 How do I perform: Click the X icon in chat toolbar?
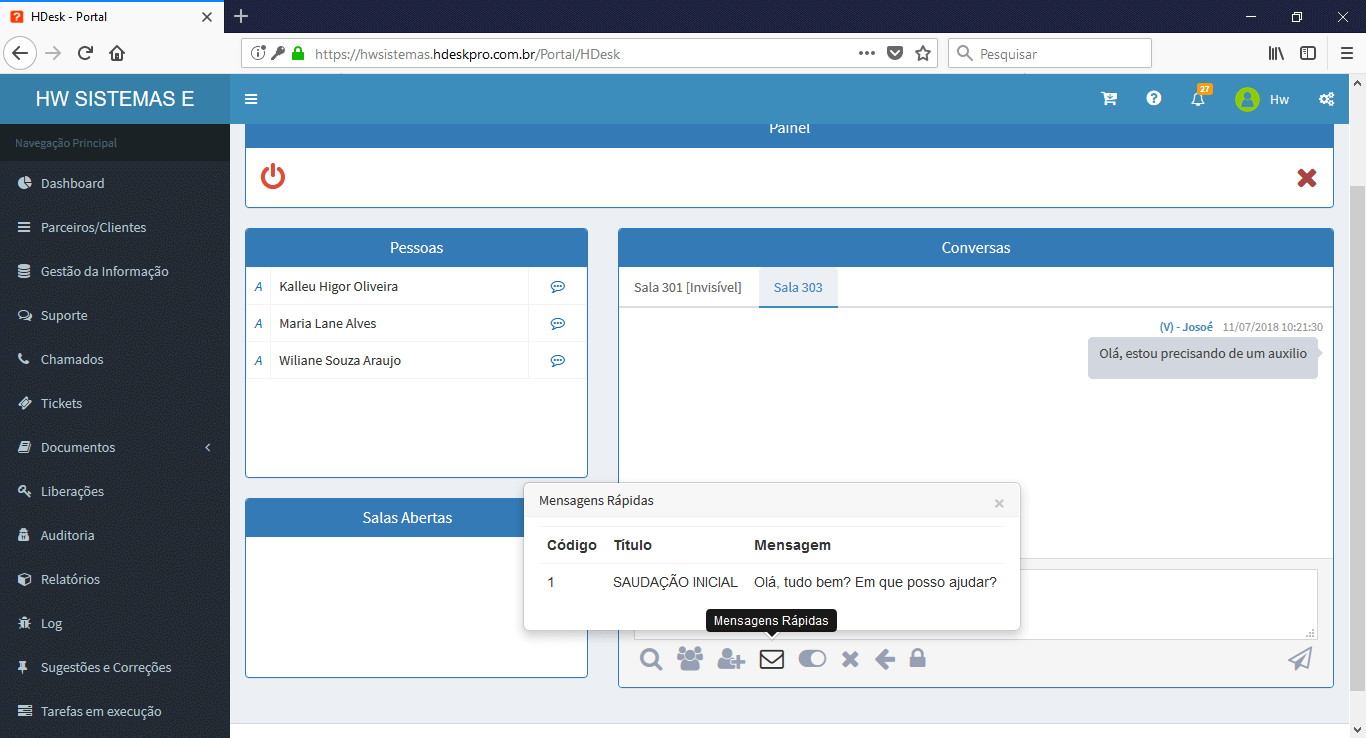coord(850,659)
